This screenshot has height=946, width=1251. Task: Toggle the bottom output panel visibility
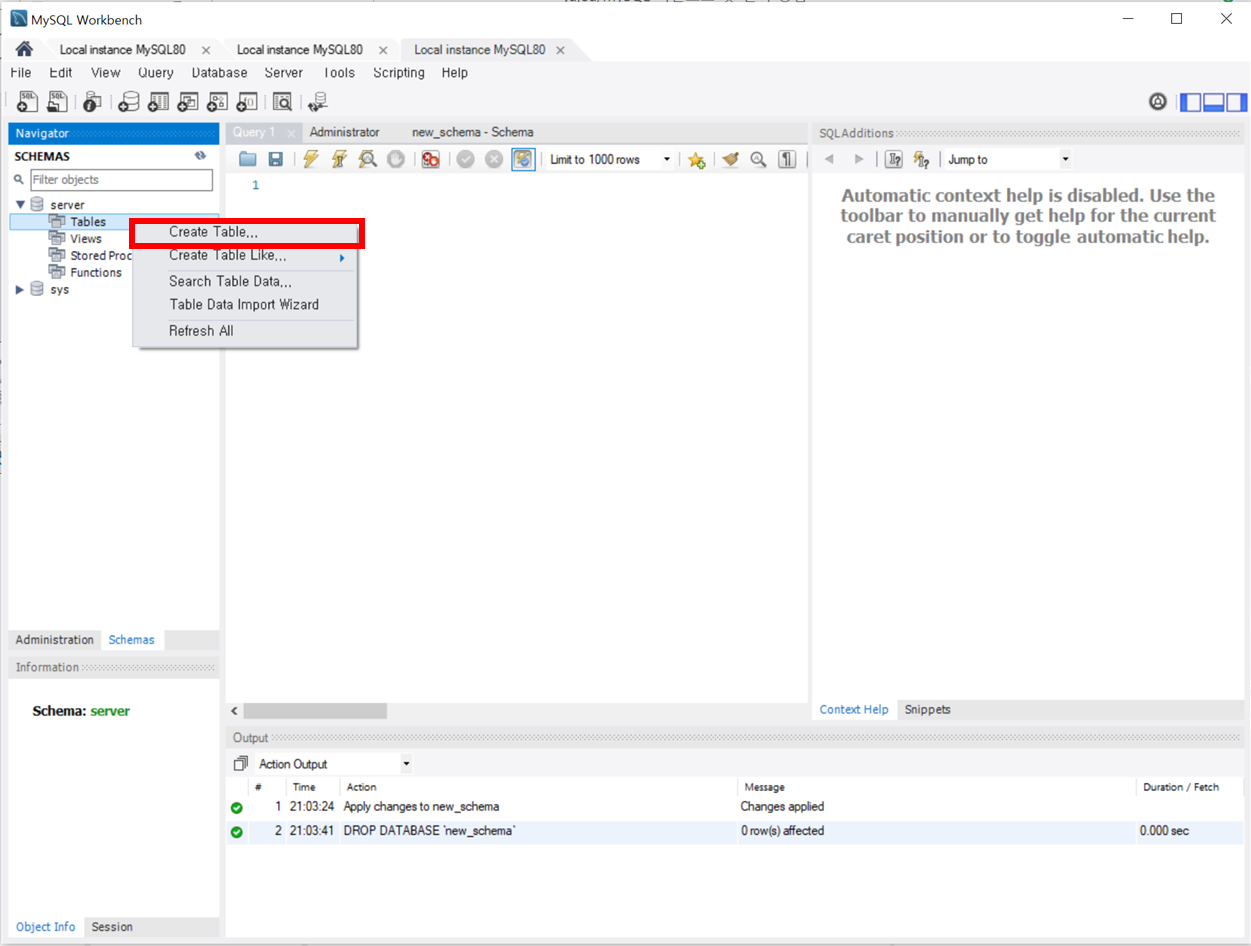pos(1213,101)
